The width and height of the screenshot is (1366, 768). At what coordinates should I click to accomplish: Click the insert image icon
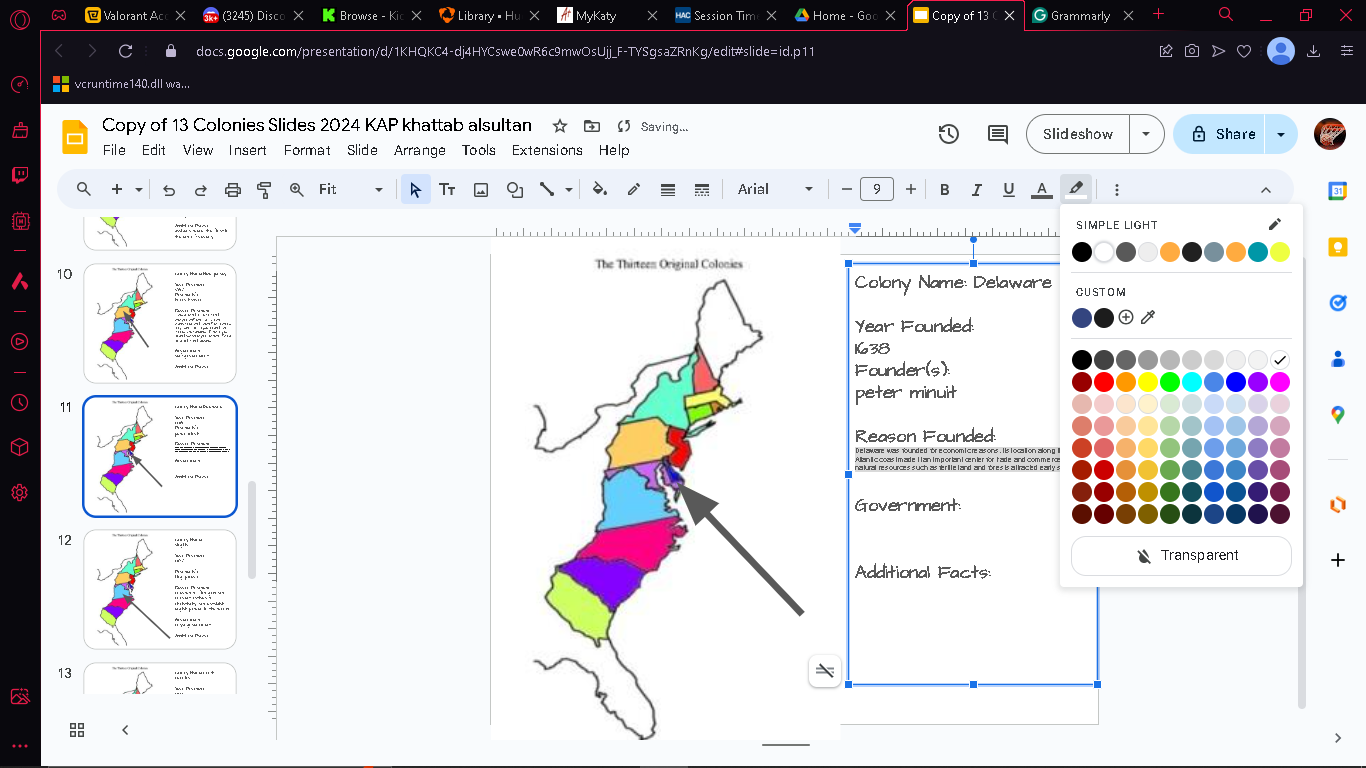coord(481,189)
